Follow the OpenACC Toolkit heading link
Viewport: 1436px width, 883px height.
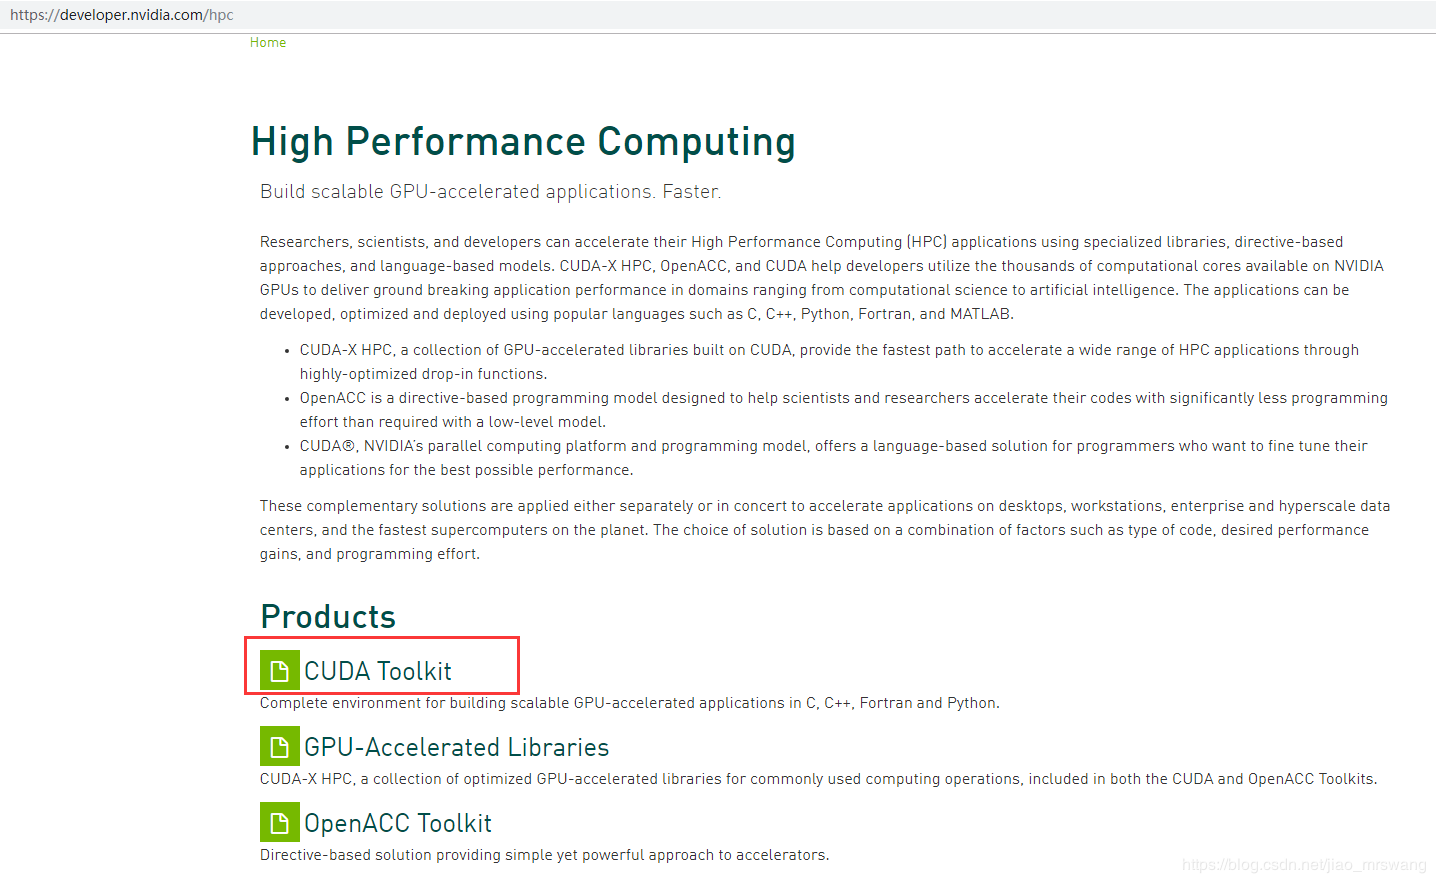click(398, 823)
